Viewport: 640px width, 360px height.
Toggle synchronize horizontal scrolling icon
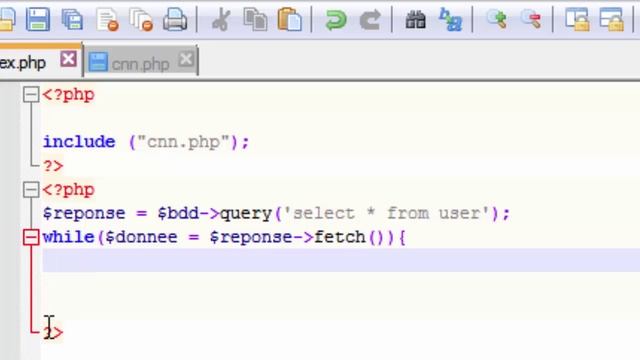click(611, 19)
